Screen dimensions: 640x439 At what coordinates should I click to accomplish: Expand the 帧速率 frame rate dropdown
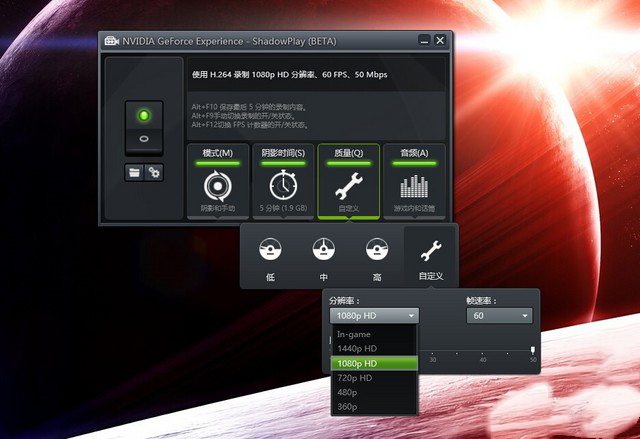tap(498, 316)
